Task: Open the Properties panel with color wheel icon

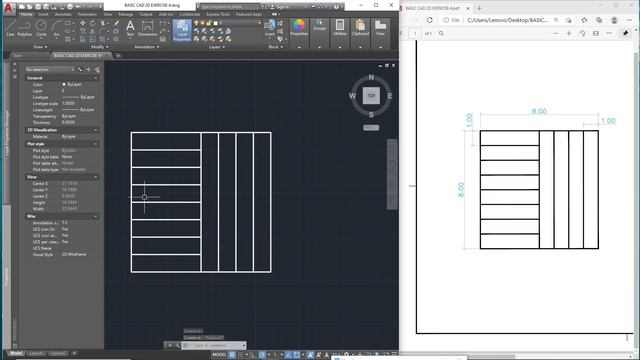Action: 299,28
